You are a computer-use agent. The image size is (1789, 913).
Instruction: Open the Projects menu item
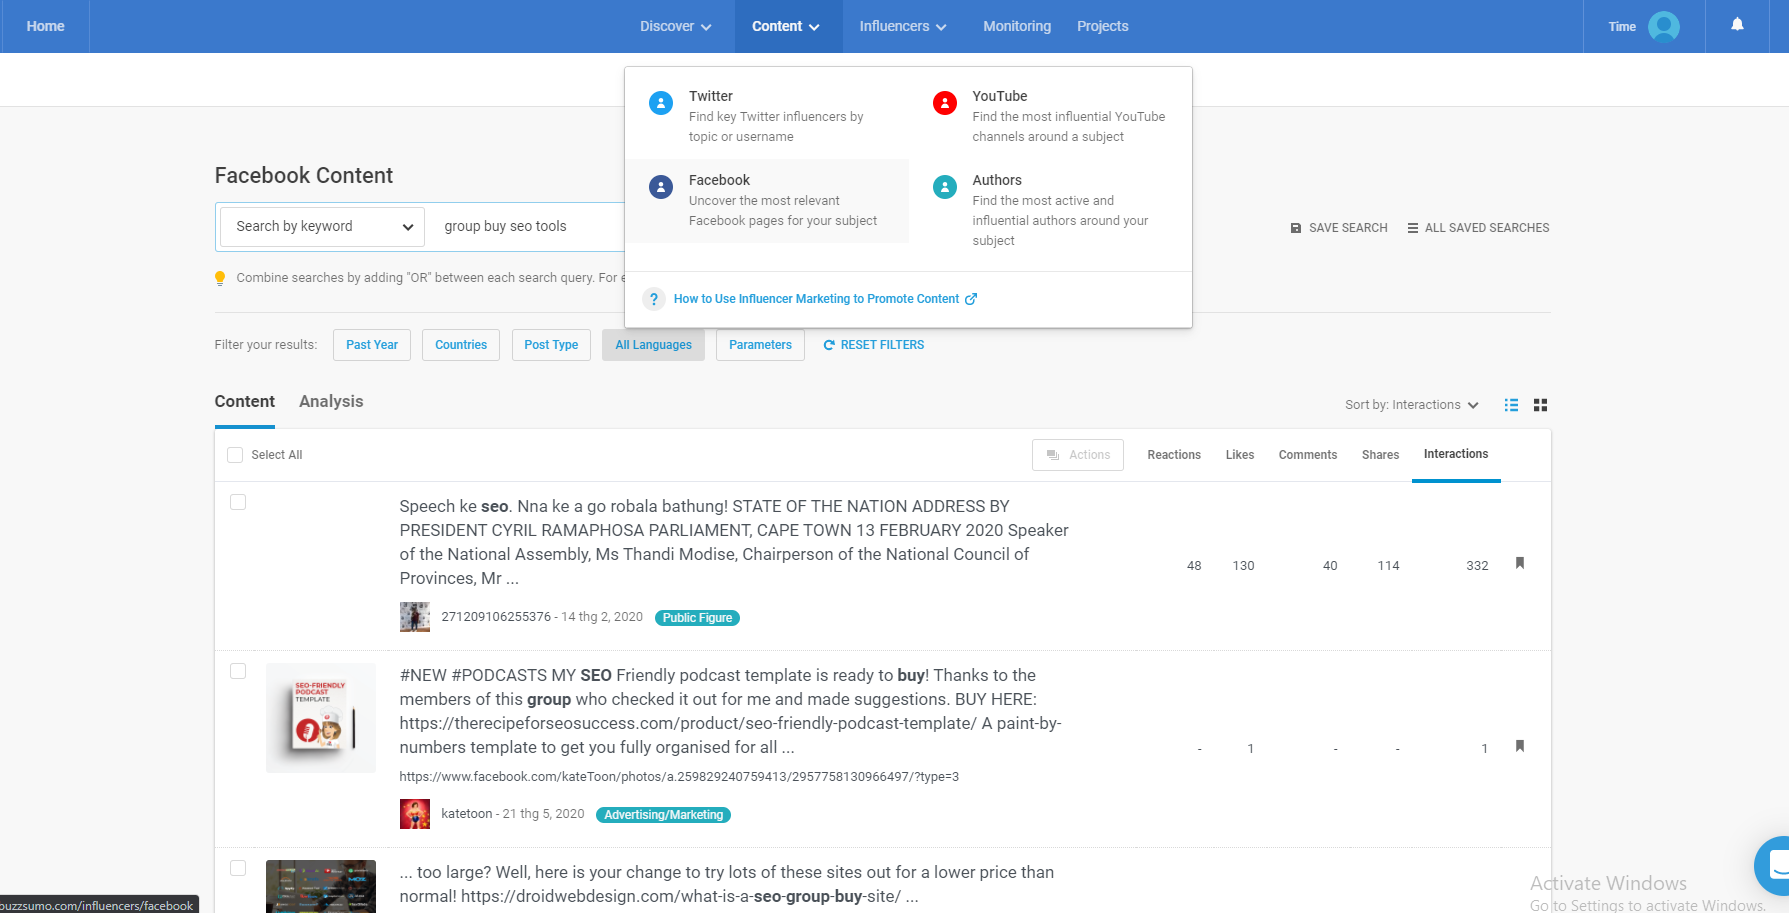(x=1103, y=26)
